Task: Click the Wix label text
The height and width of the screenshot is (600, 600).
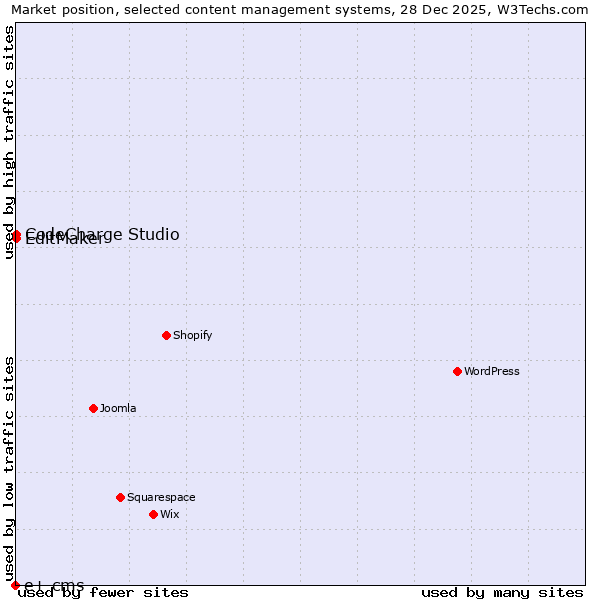Action: 170,514
